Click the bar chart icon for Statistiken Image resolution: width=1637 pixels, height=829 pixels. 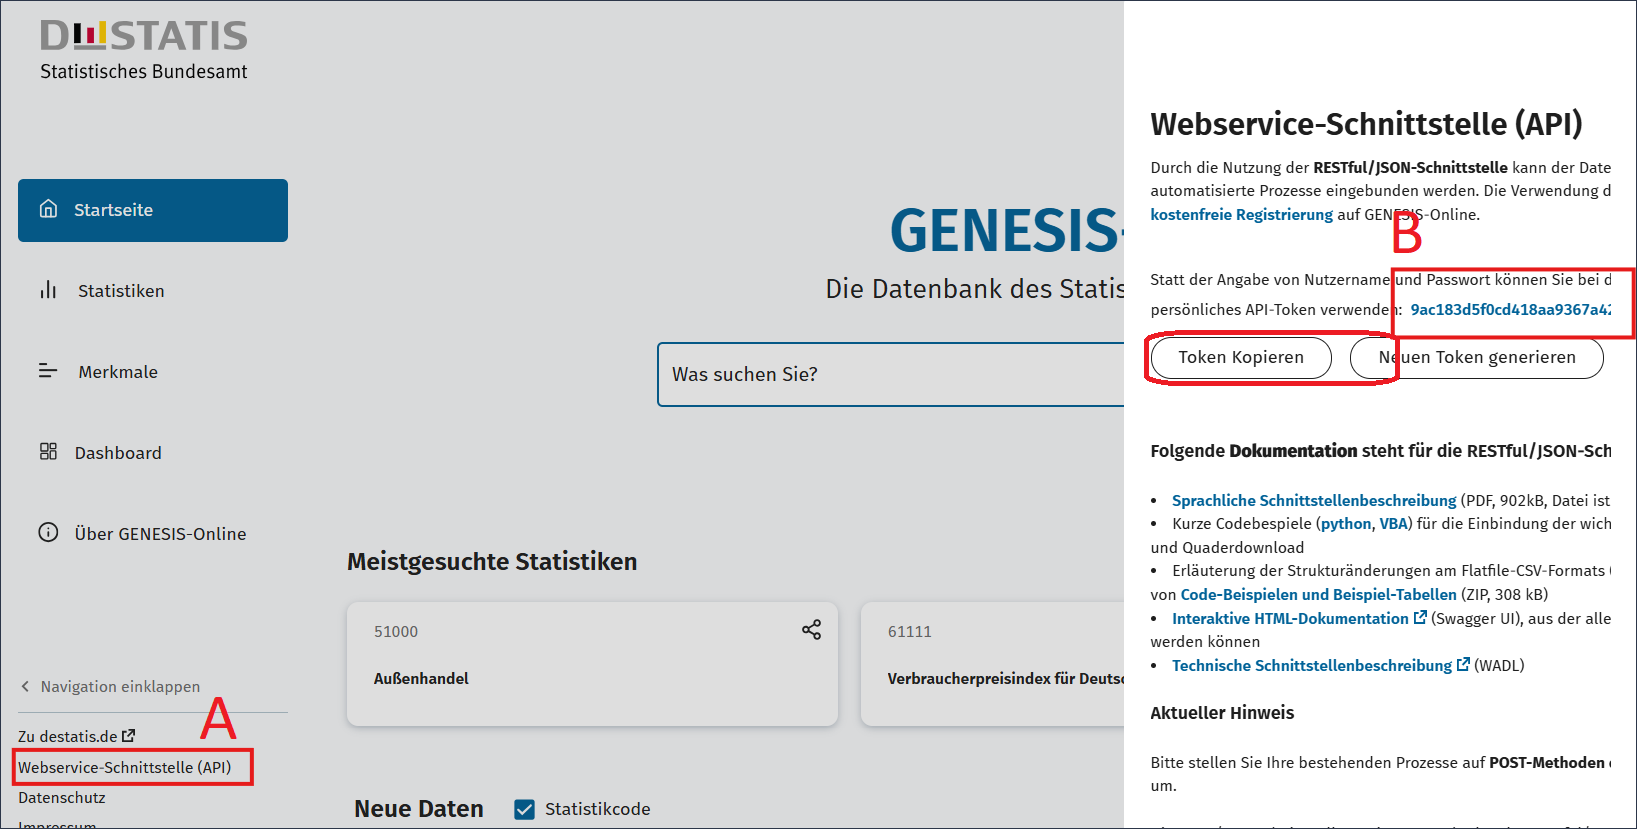pyautogui.click(x=48, y=290)
